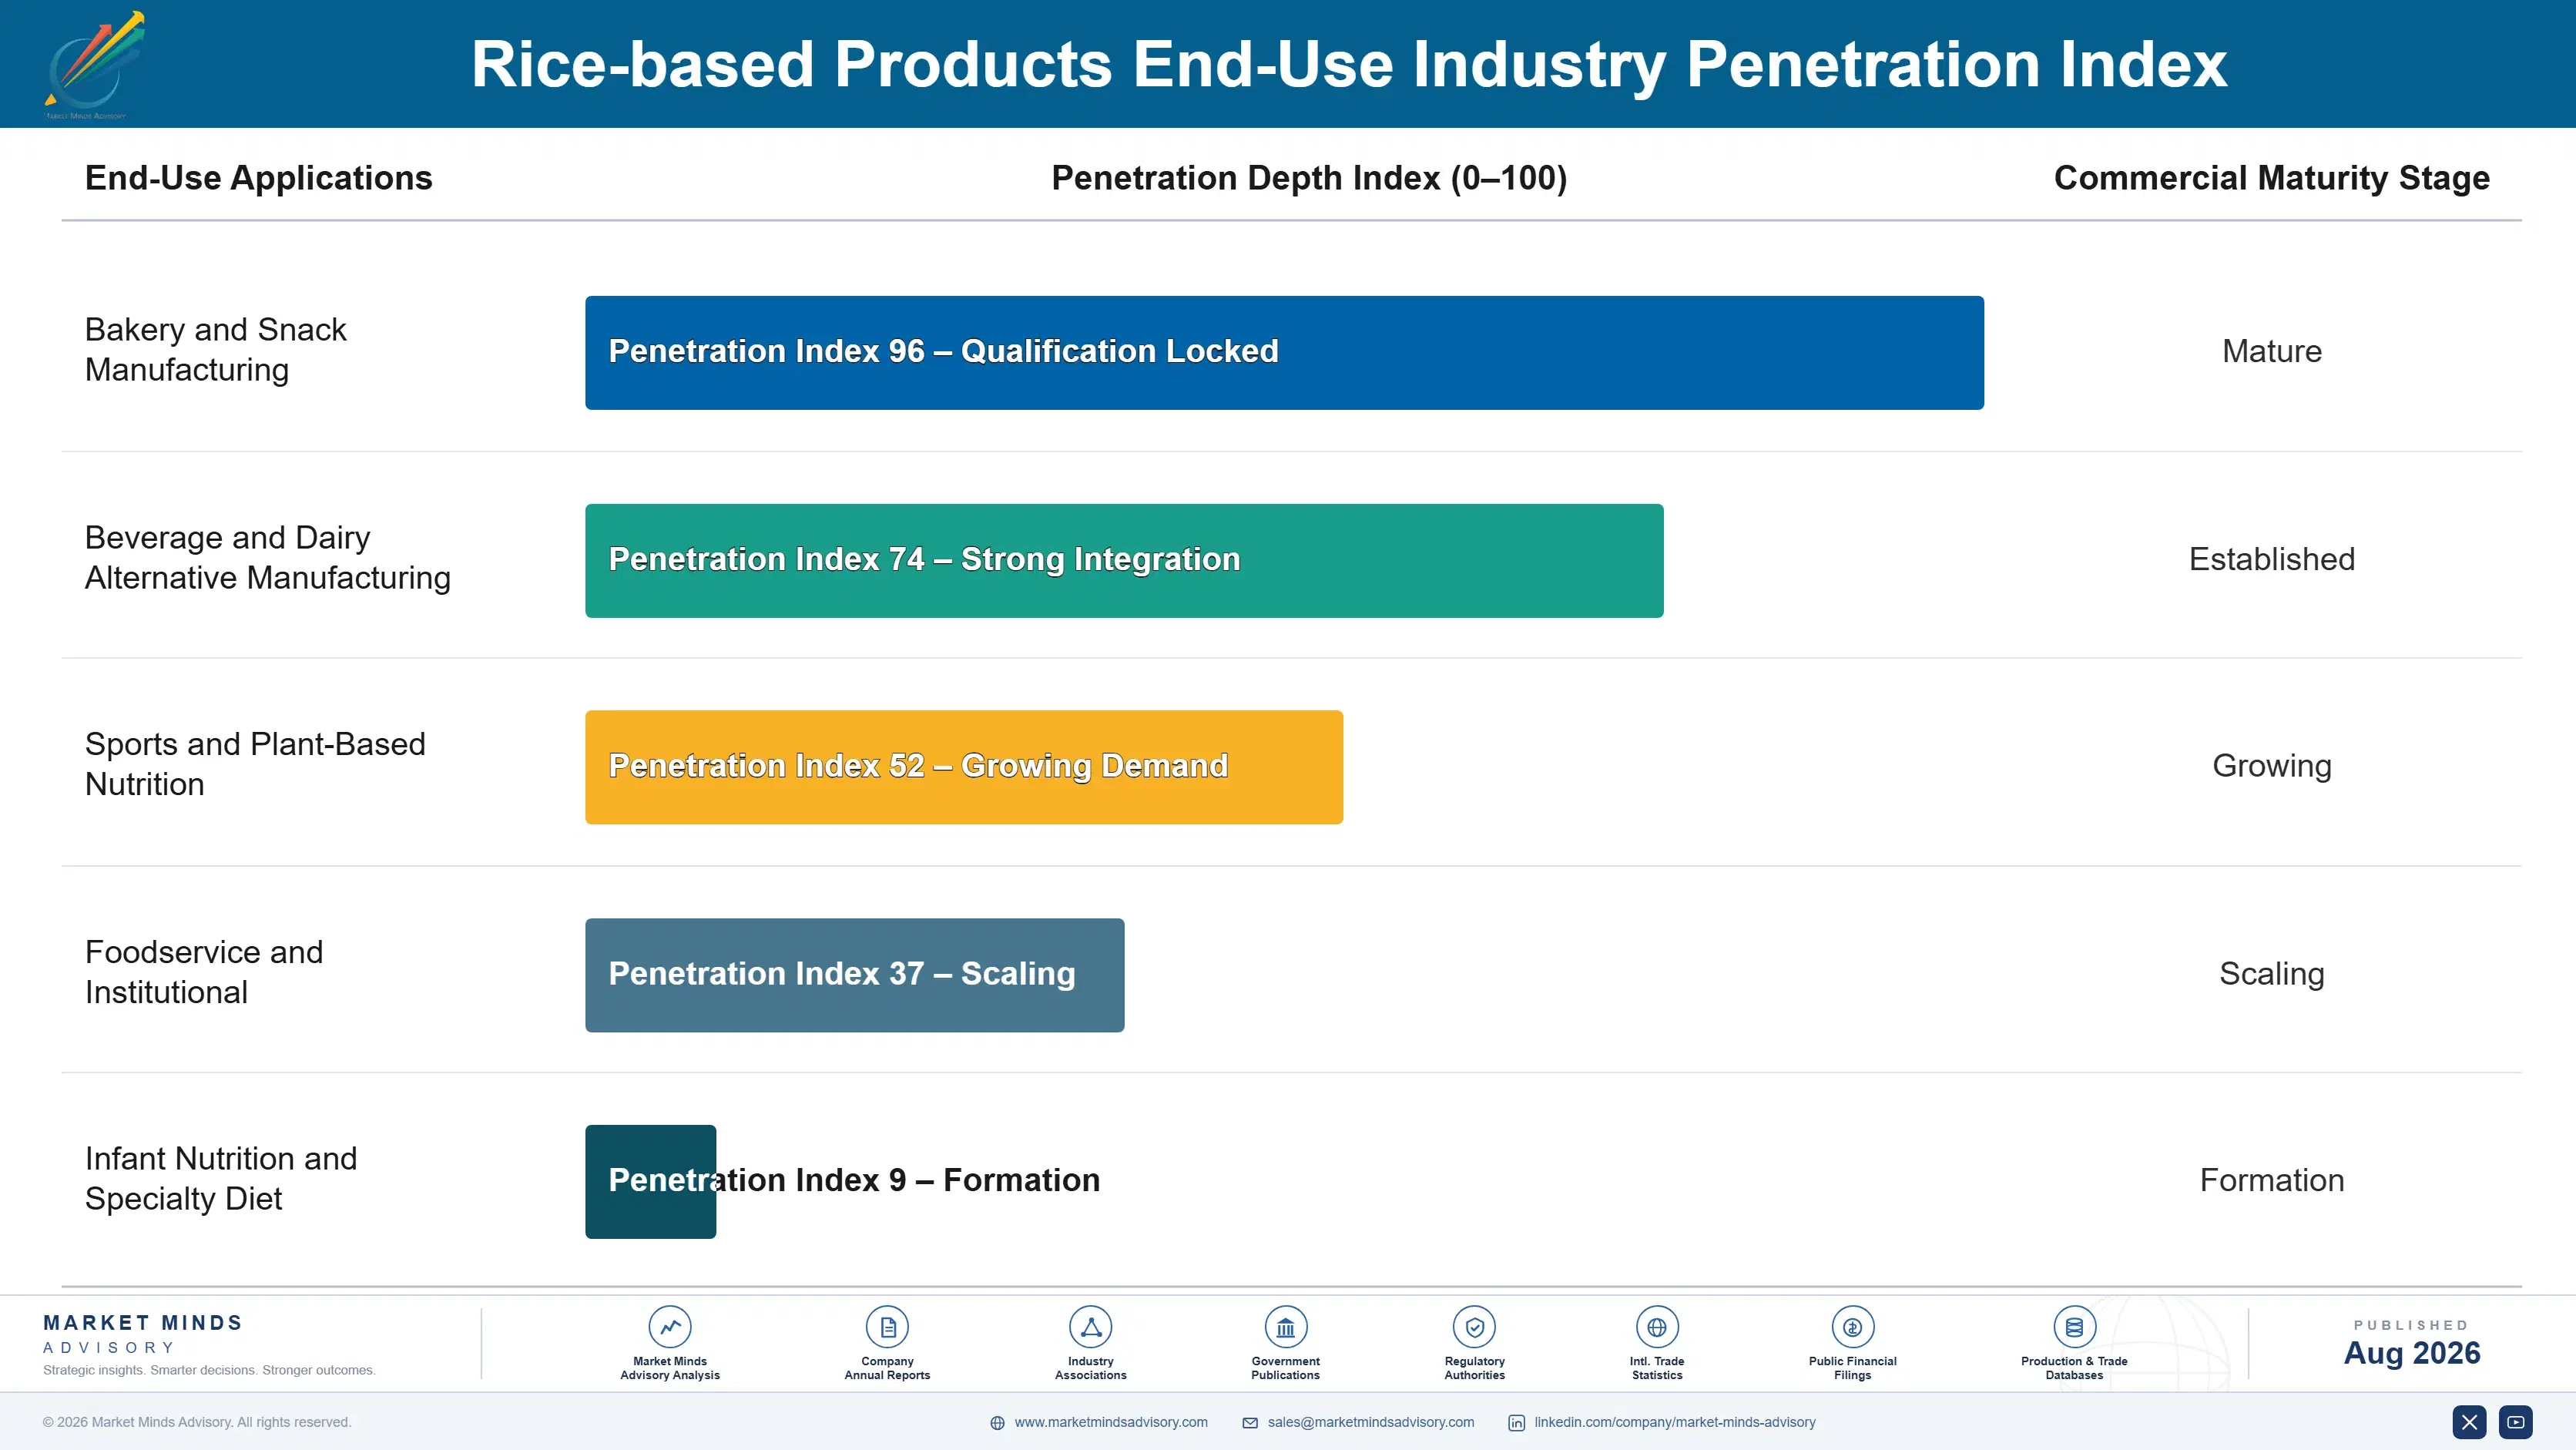This screenshot has height=1450, width=2576.
Task: Click the 'Growing' maturity stage value
Action: point(2271,766)
